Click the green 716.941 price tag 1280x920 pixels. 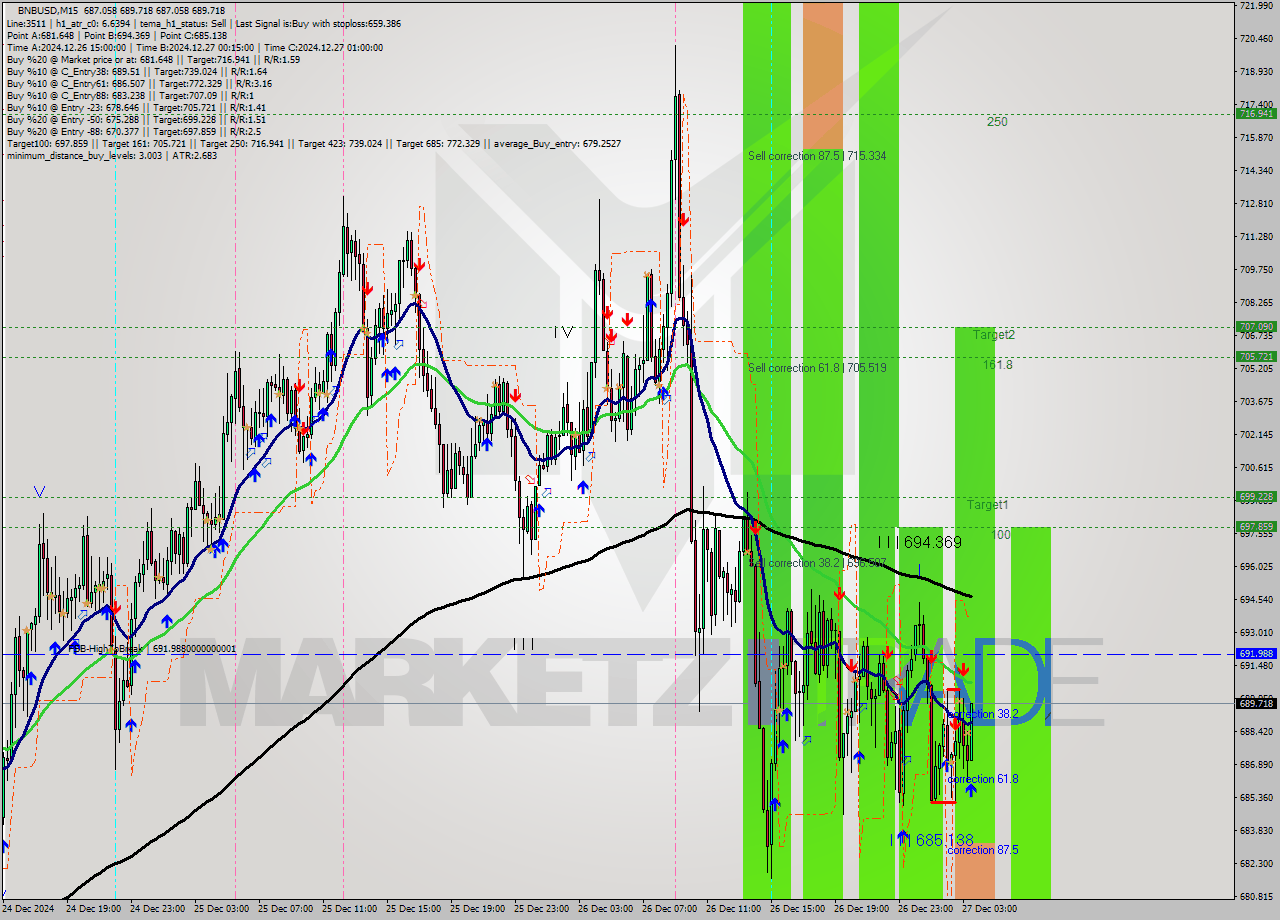(1257, 114)
